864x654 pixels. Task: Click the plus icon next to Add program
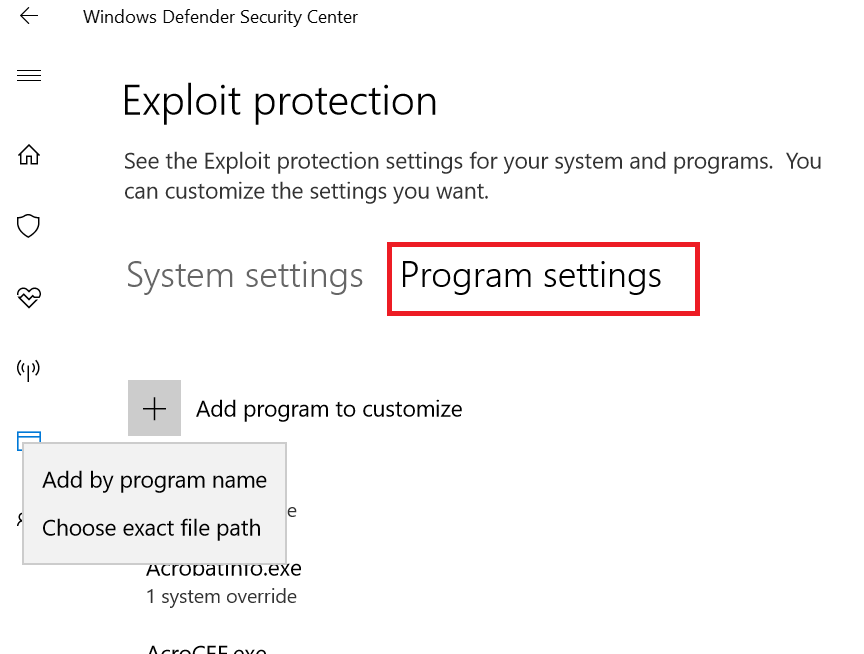154,408
